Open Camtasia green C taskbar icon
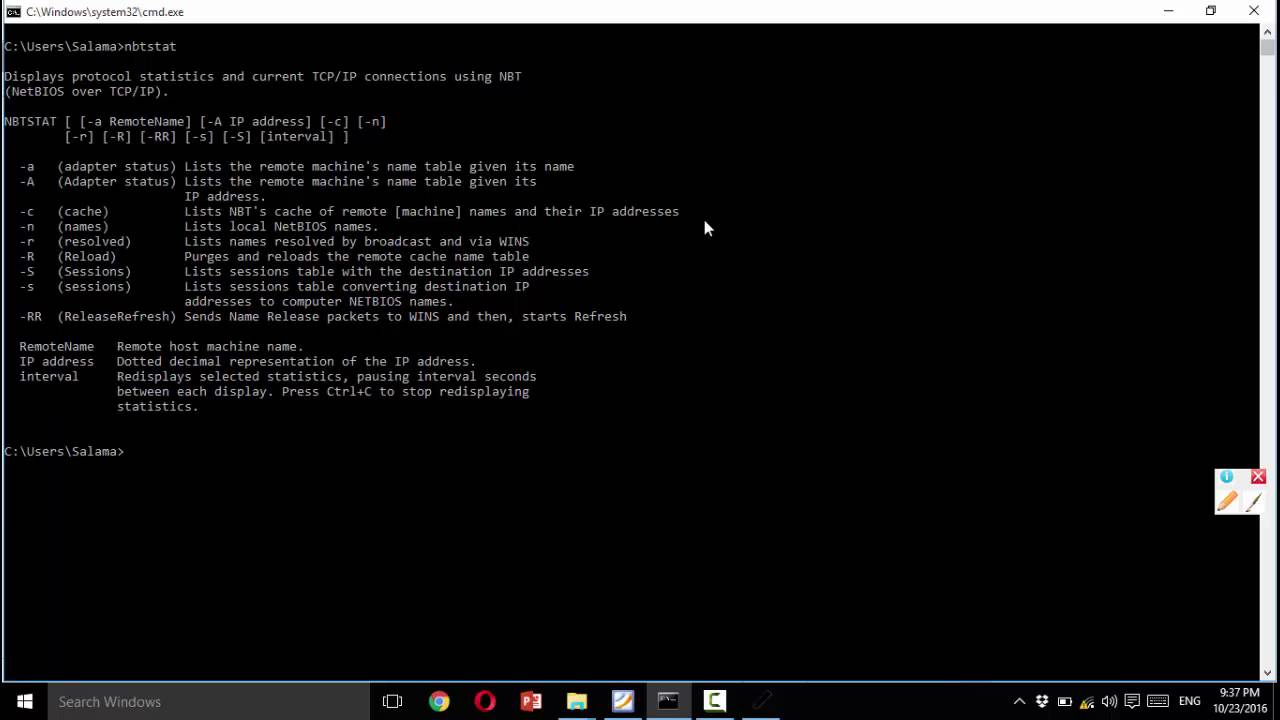This screenshot has height=720, width=1280. click(714, 701)
